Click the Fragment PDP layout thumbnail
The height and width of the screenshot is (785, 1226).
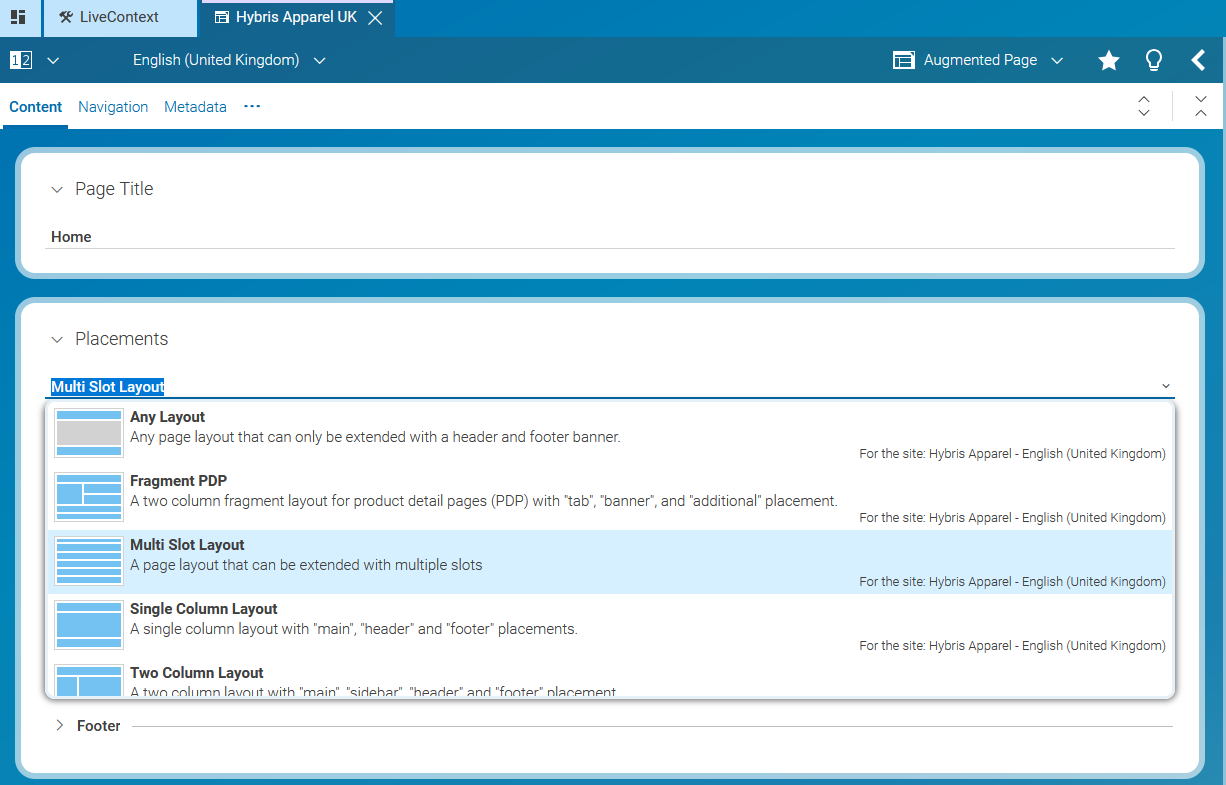pyautogui.click(x=88, y=497)
